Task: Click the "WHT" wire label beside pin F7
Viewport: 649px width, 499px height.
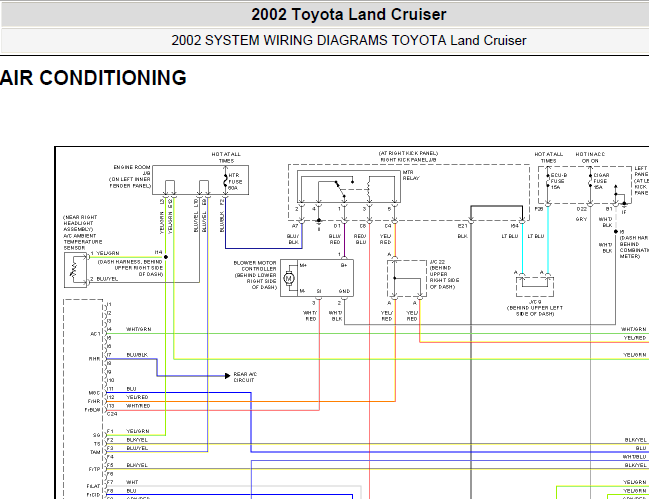Action: point(132,482)
